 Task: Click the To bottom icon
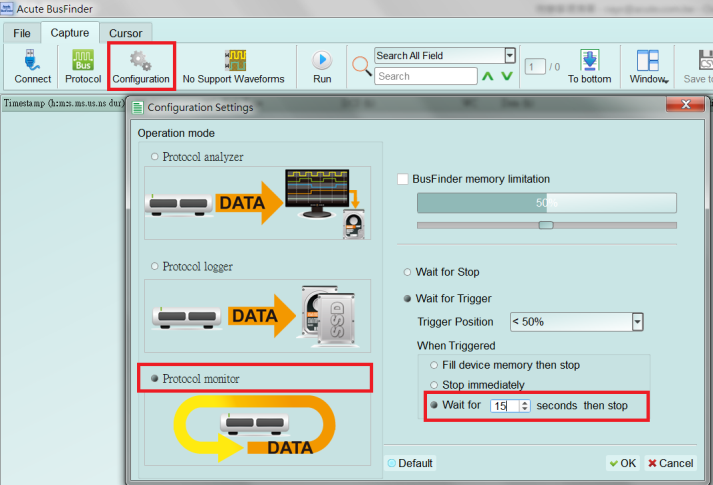589,60
